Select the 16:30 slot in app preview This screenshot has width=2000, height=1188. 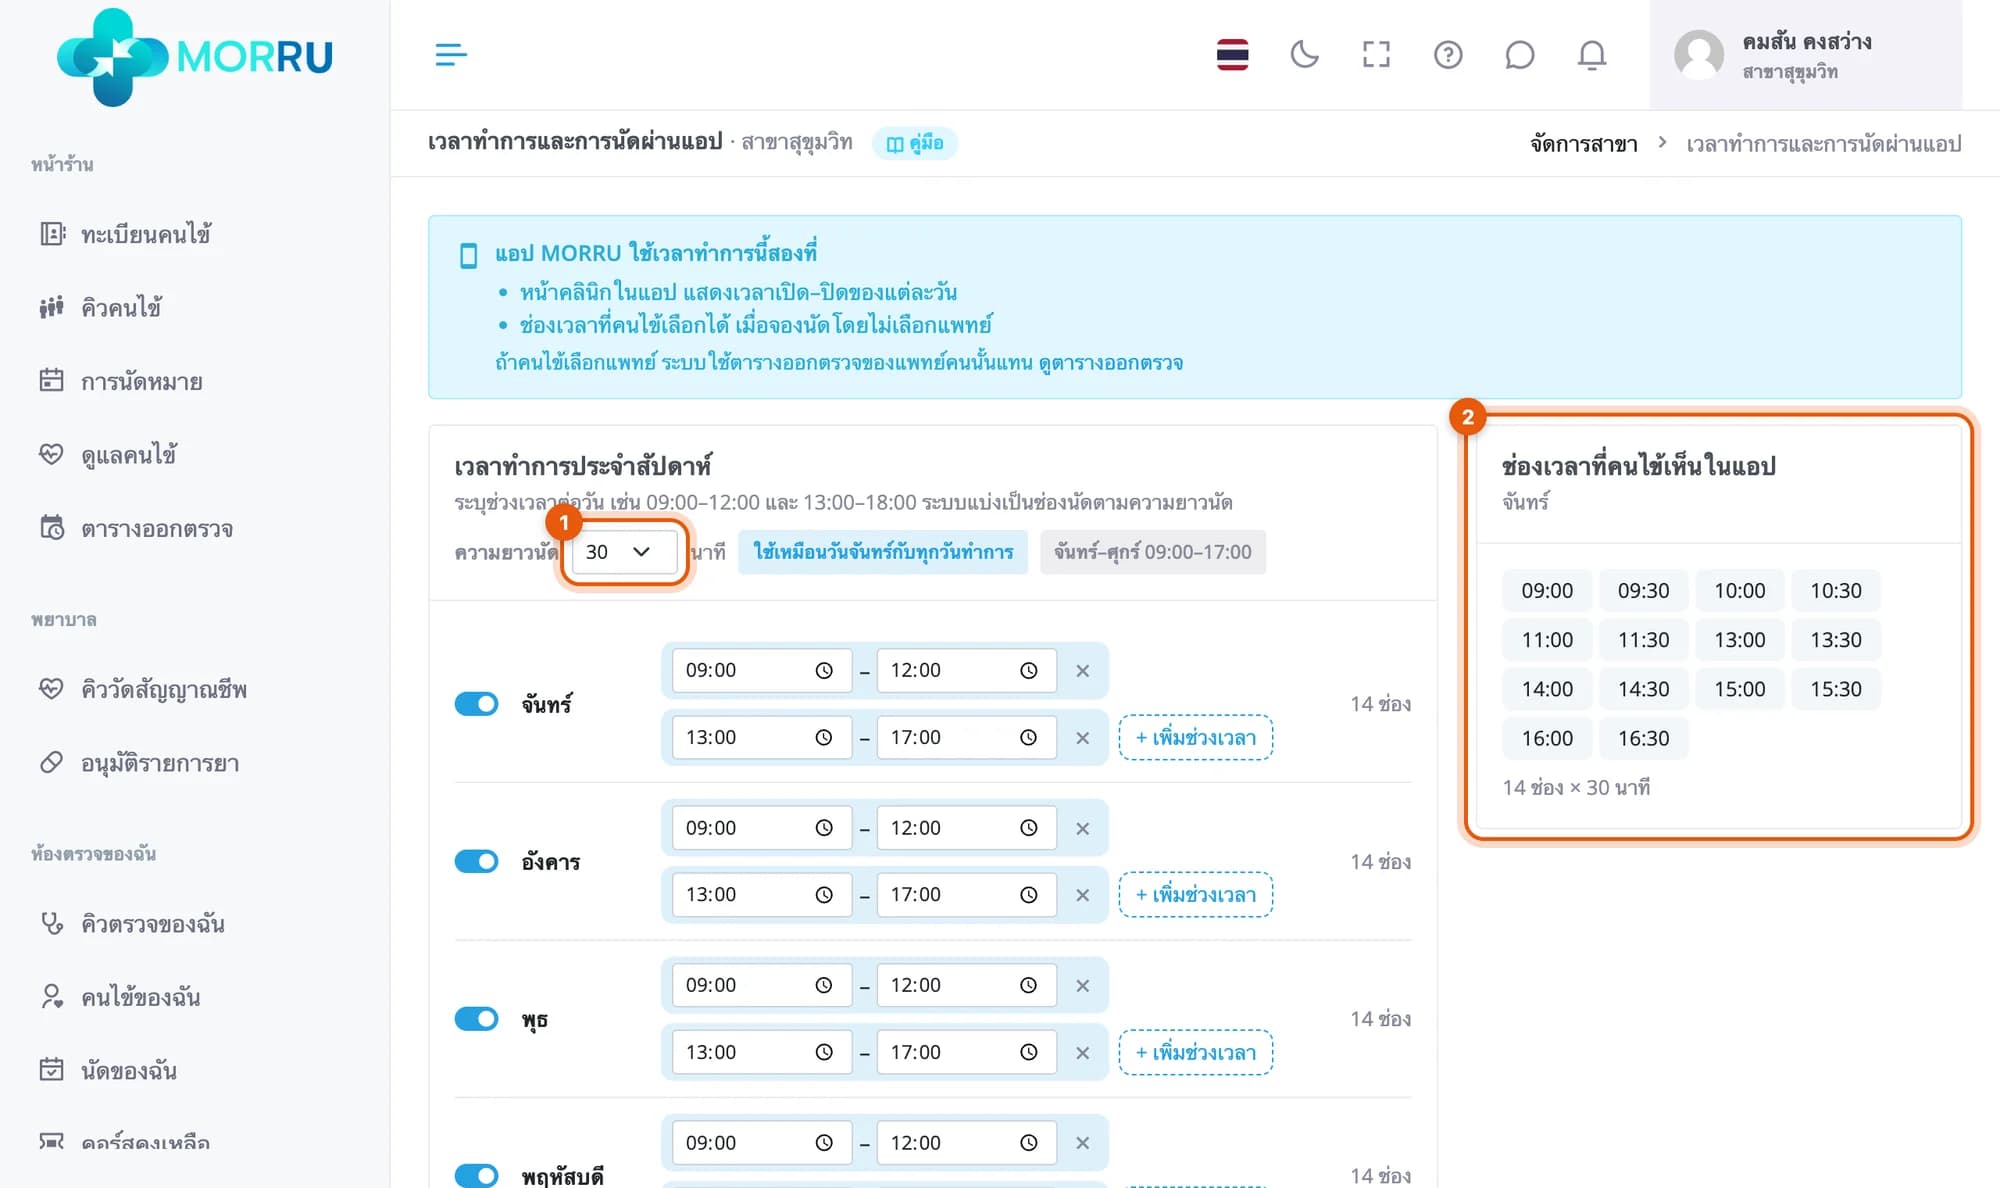click(x=1643, y=738)
